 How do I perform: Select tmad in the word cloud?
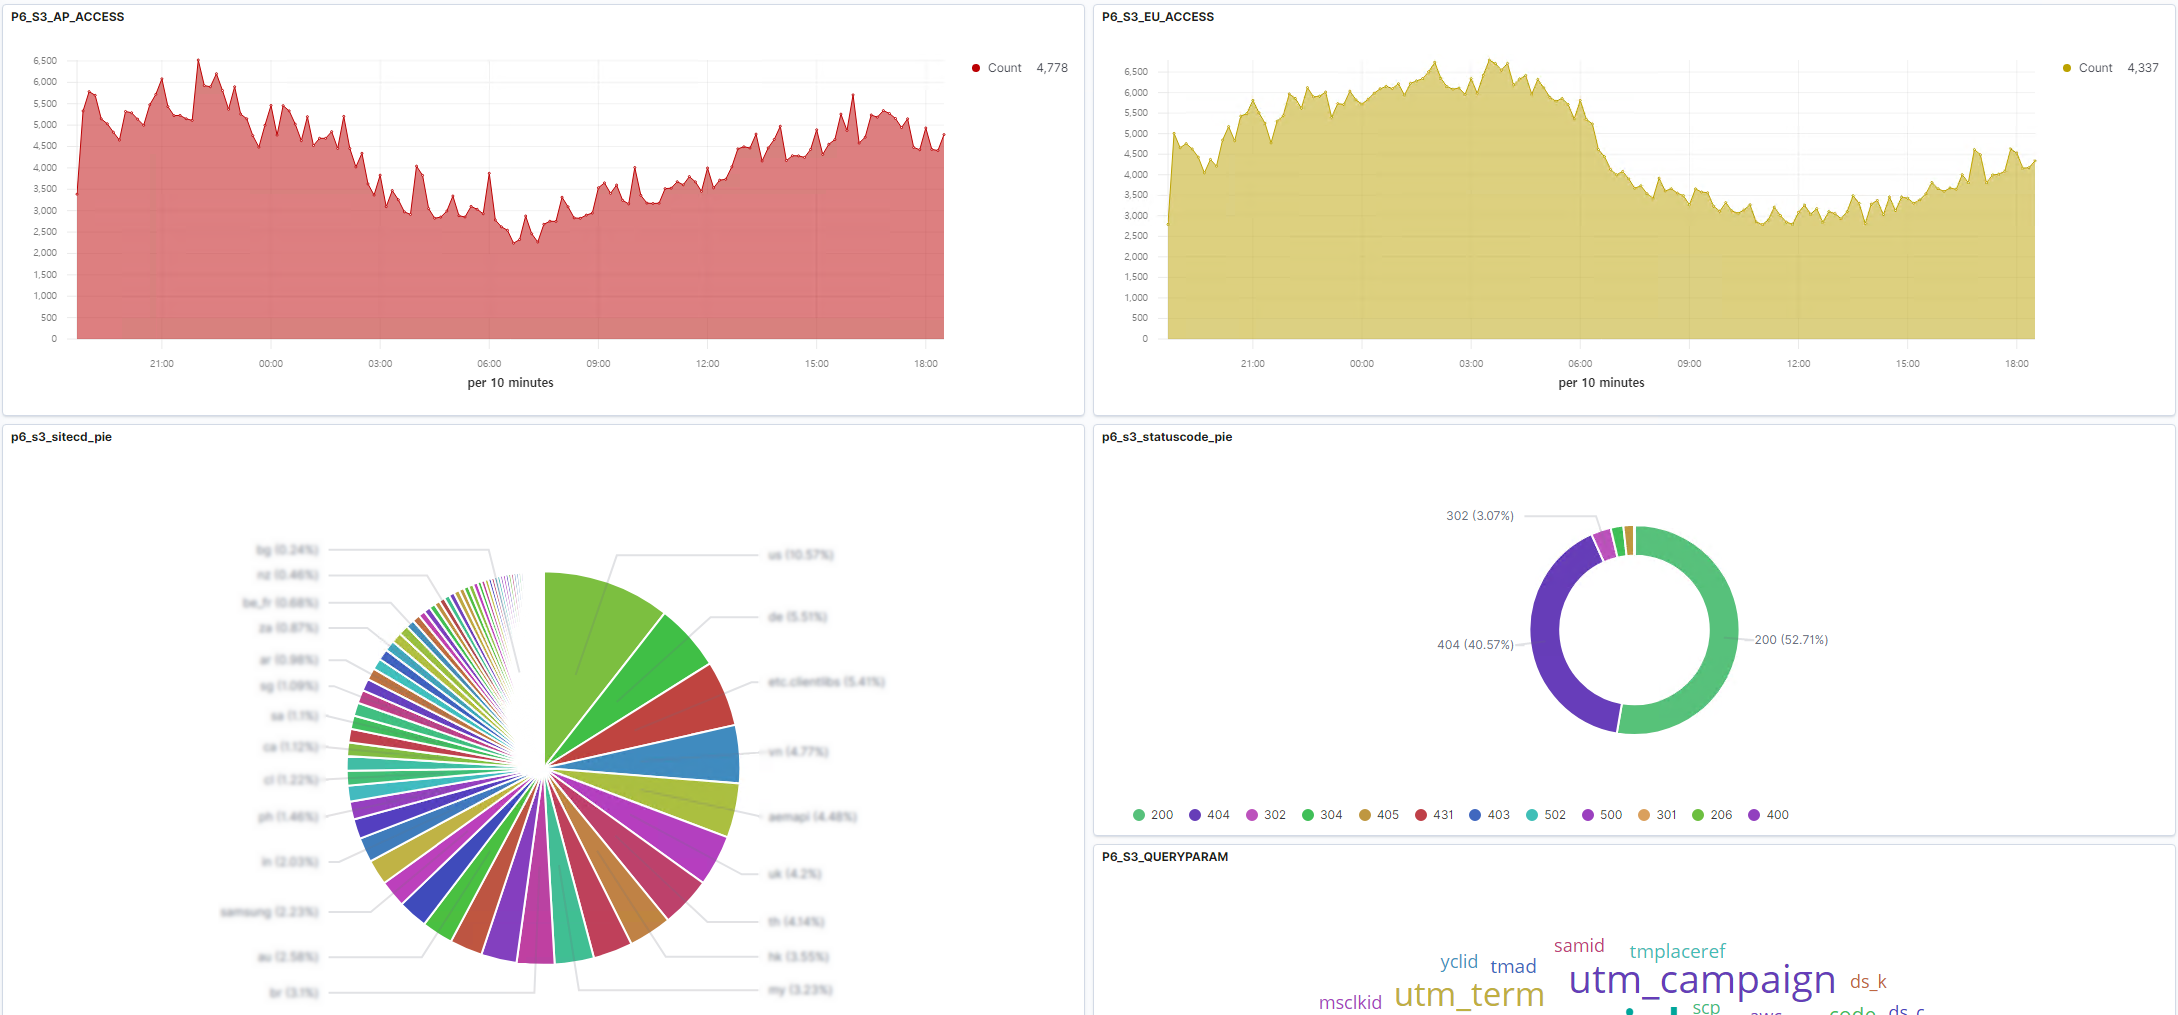(1513, 966)
